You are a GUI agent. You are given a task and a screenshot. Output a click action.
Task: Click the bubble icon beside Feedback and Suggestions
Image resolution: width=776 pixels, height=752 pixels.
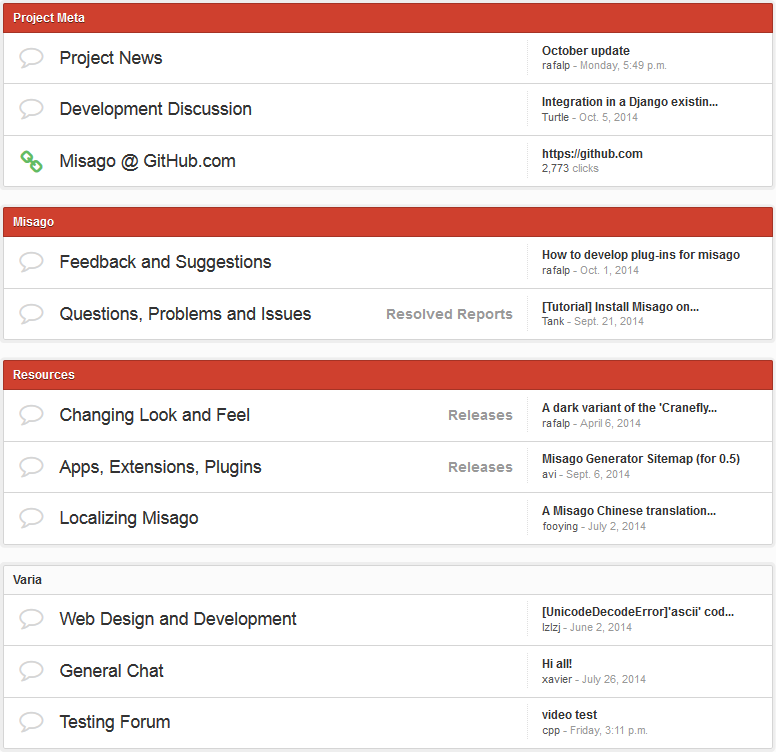pyautogui.click(x=31, y=262)
